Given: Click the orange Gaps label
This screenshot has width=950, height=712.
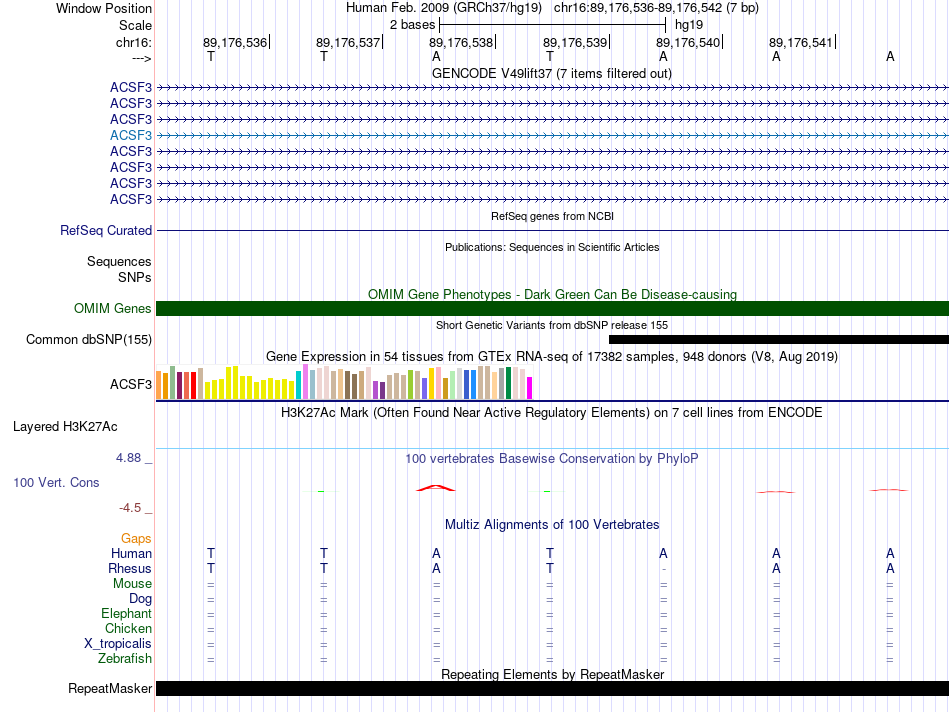Looking at the screenshot, I should [136, 538].
